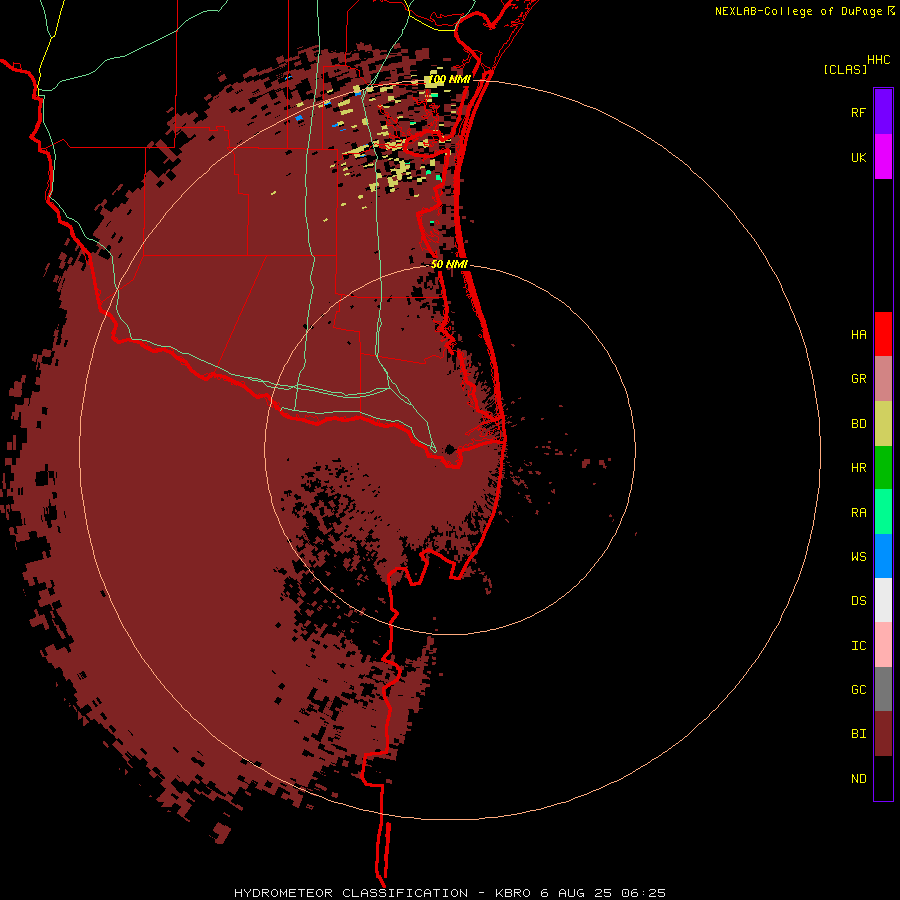Click the KBRO radar site black dot
The width and height of the screenshot is (900, 900).
[x=450, y=449]
